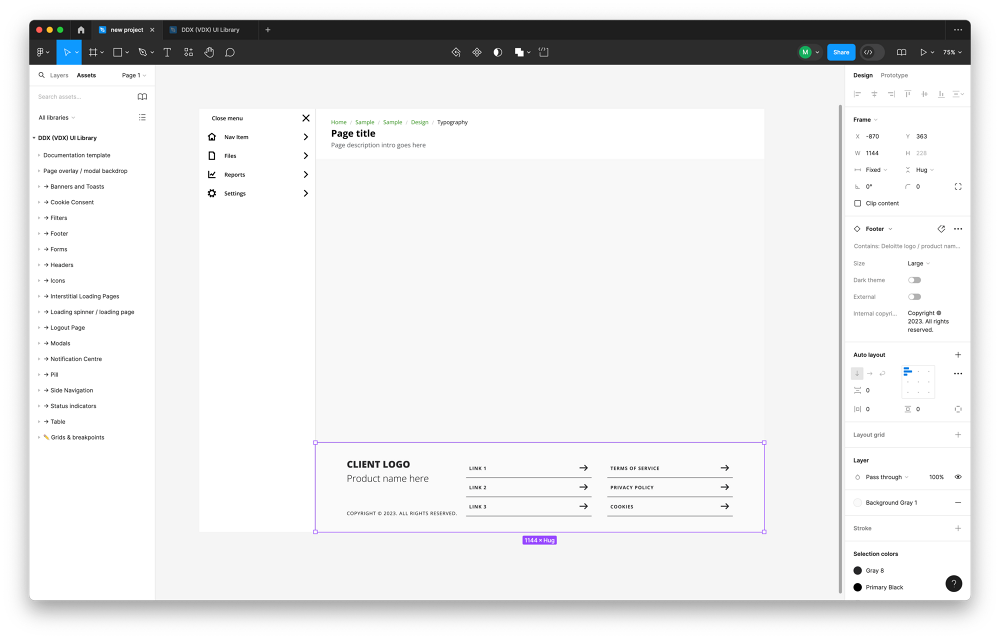Switch to the Assets tab
This screenshot has width=1000, height=639.
(86, 75)
